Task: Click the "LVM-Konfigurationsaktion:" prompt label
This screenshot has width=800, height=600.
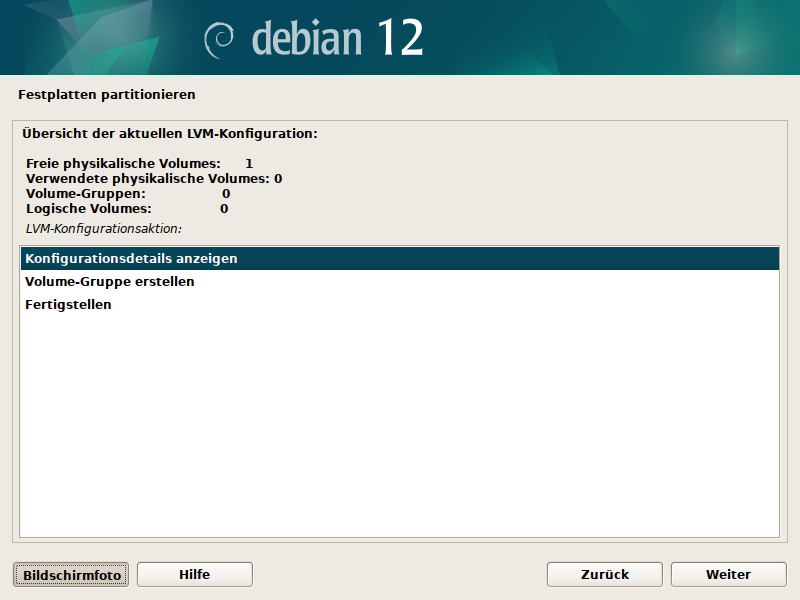Action: (104, 228)
